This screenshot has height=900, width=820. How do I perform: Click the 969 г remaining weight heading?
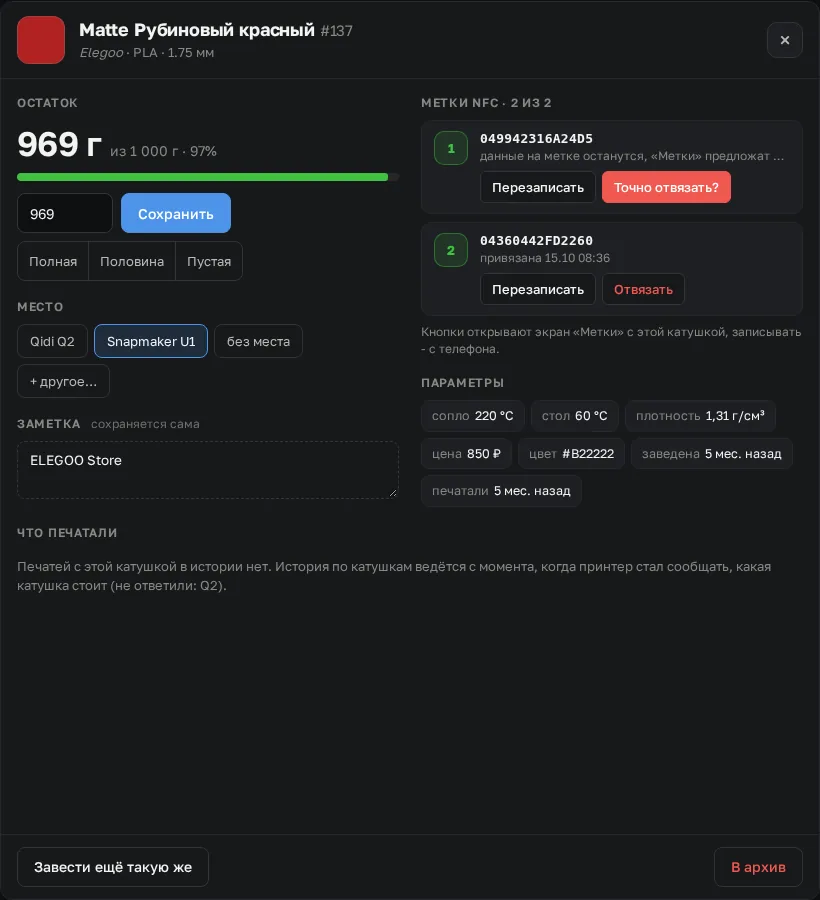click(60, 145)
